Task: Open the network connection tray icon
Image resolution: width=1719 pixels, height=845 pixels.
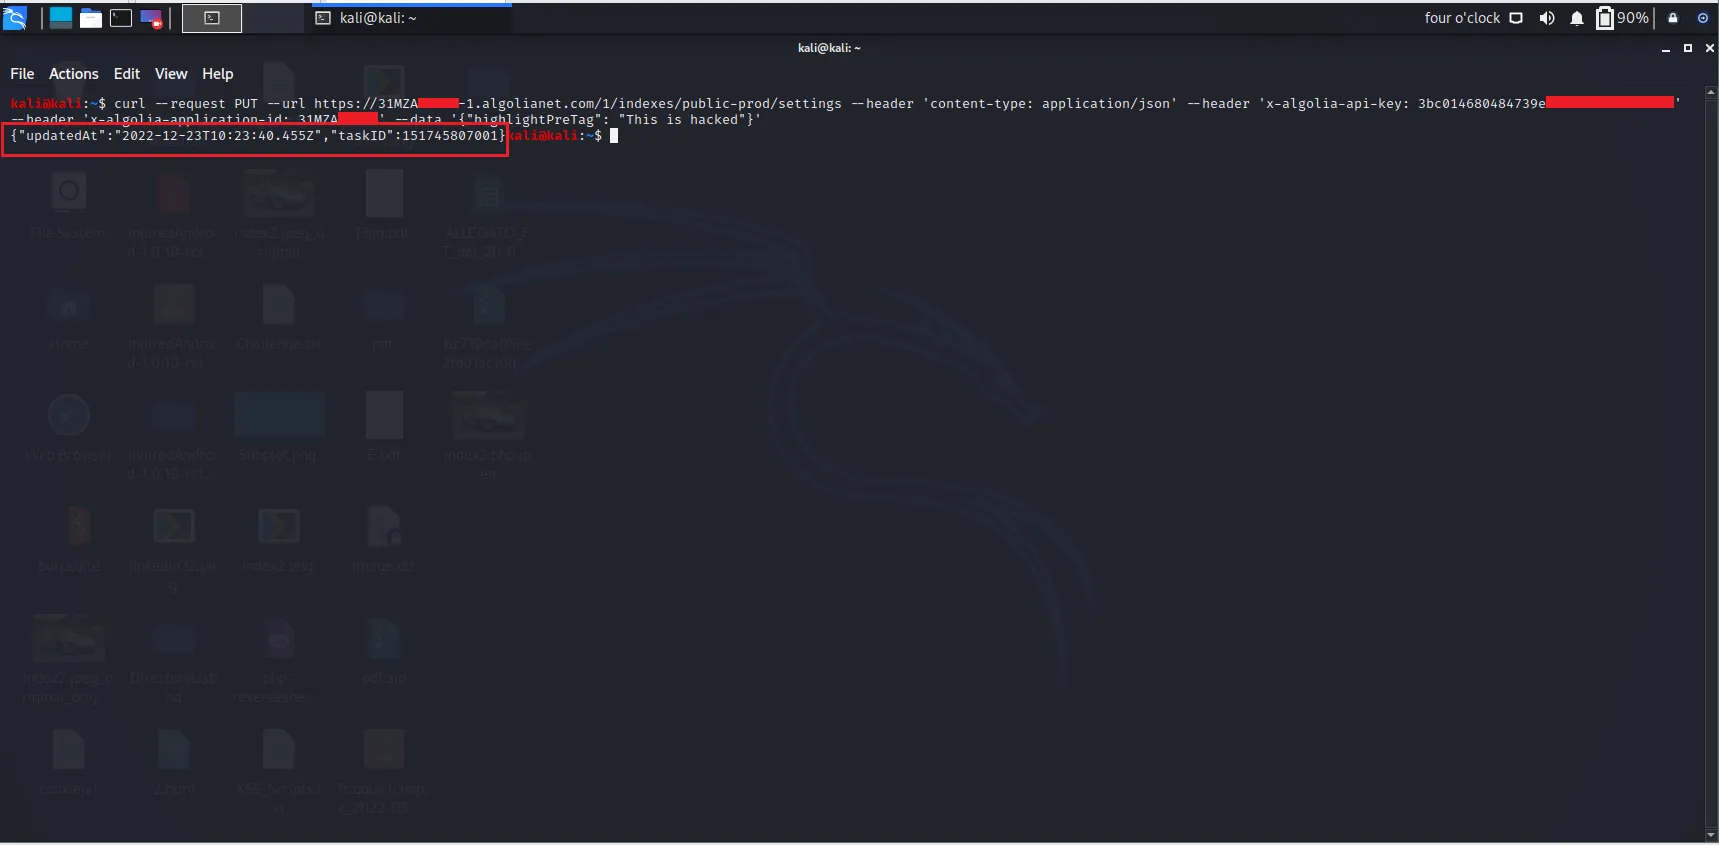Action: tap(1516, 18)
